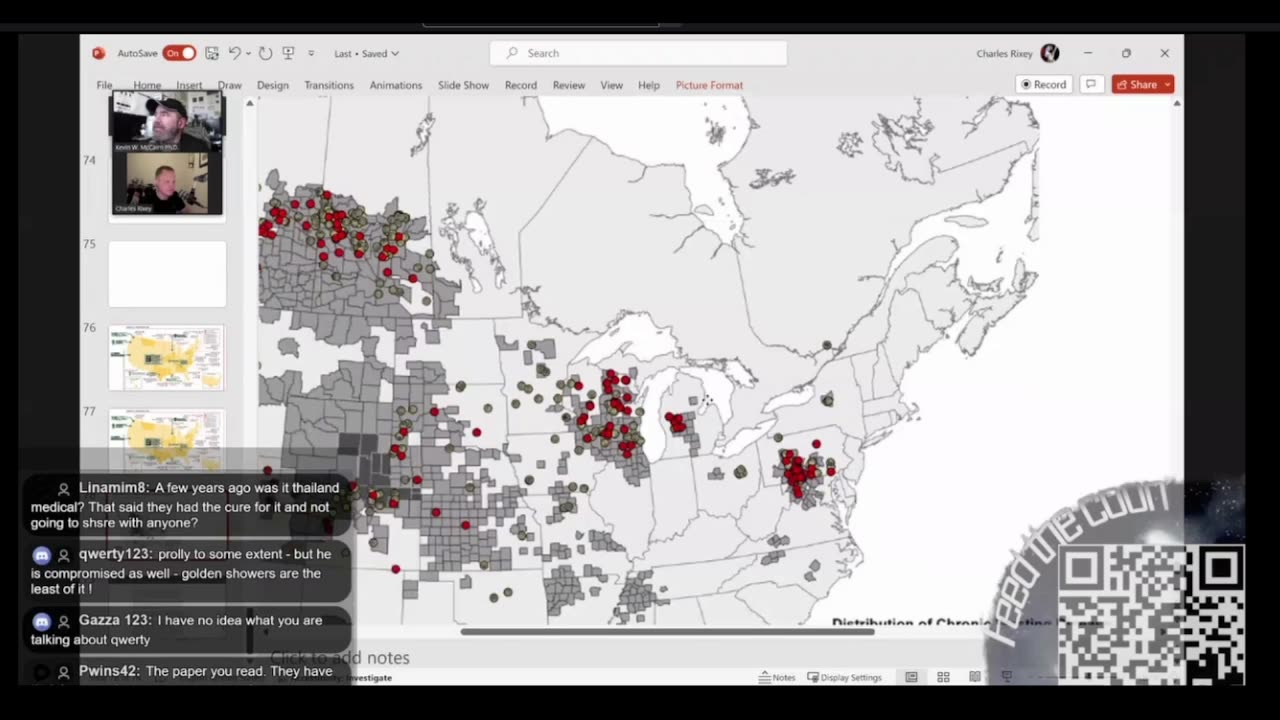Click the map picture on the slide

648,362
